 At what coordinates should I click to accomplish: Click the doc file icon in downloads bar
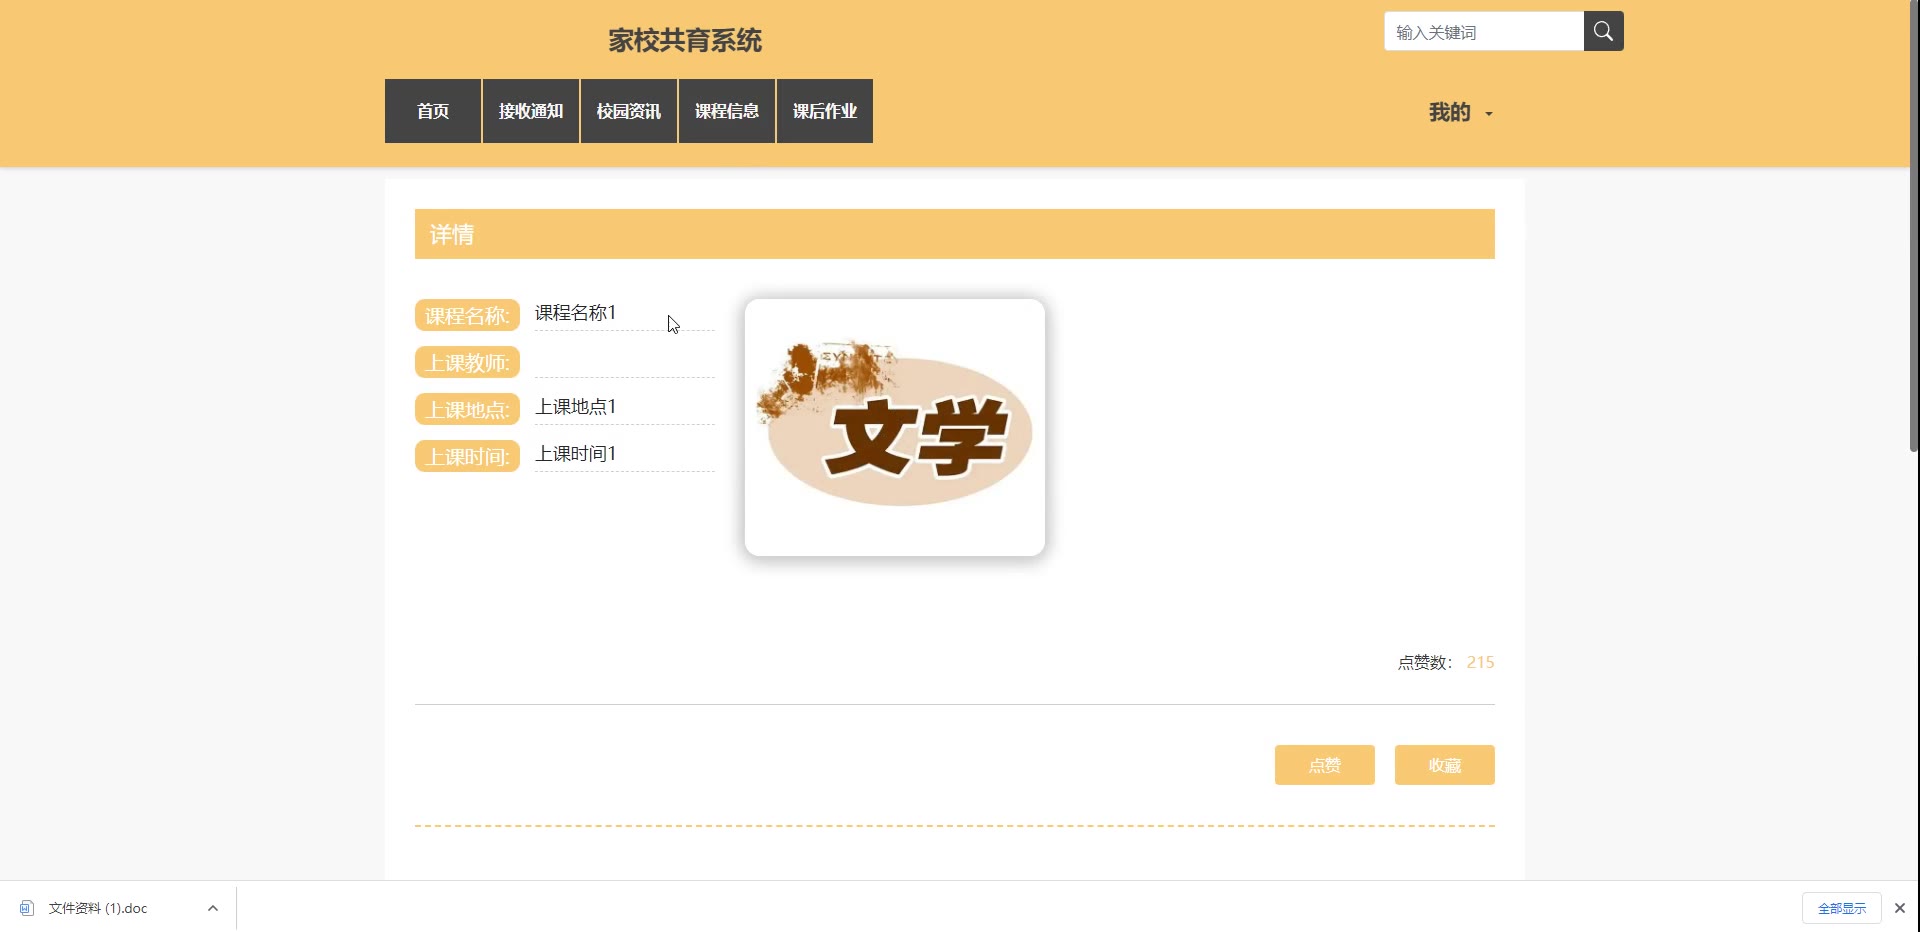[x=27, y=908]
